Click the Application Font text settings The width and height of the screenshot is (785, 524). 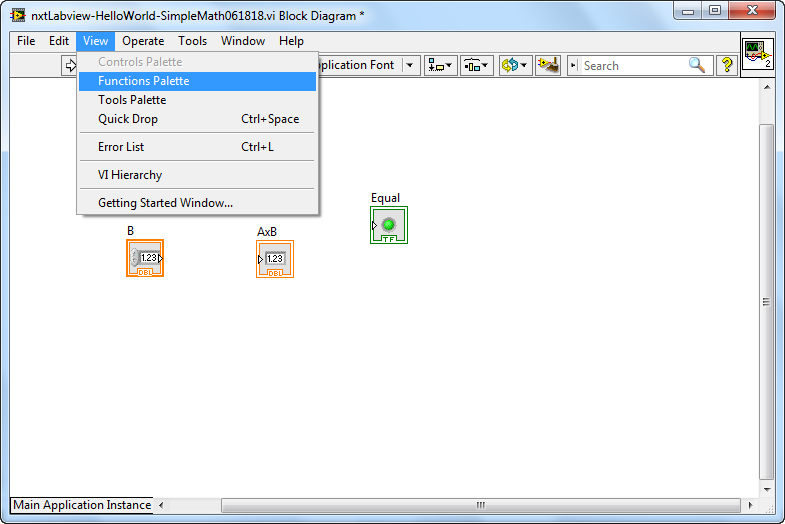(355, 65)
